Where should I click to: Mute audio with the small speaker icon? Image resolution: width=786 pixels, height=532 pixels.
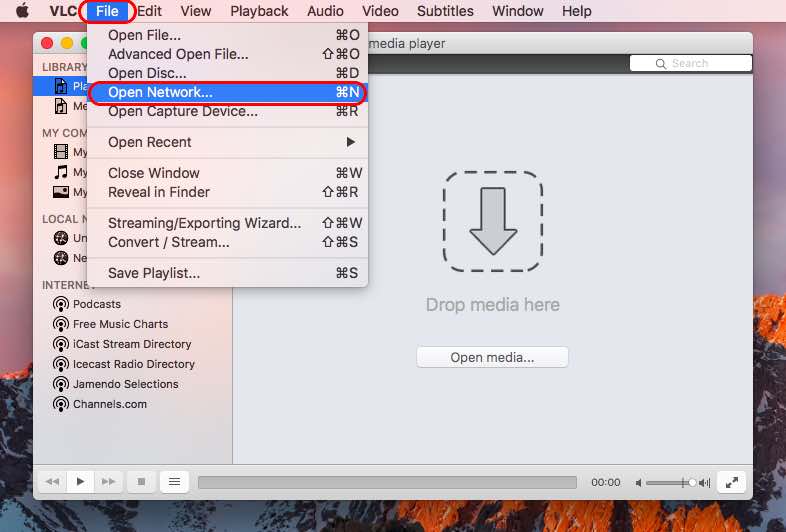pos(638,483)
